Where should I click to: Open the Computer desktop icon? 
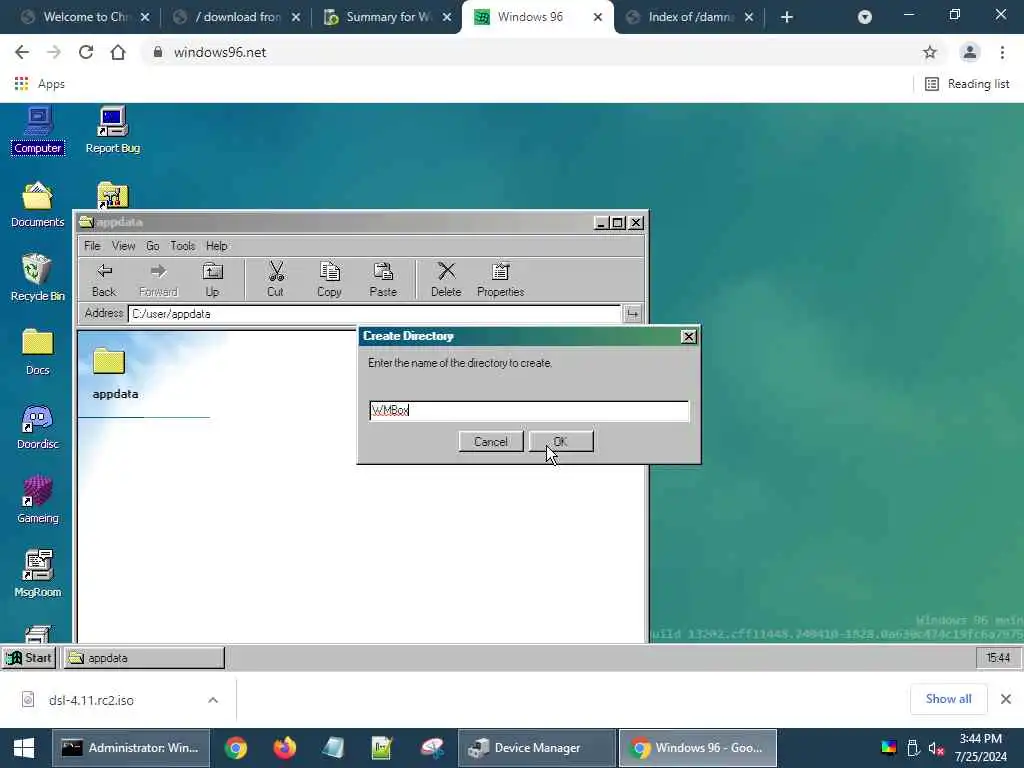coord(38,131)
